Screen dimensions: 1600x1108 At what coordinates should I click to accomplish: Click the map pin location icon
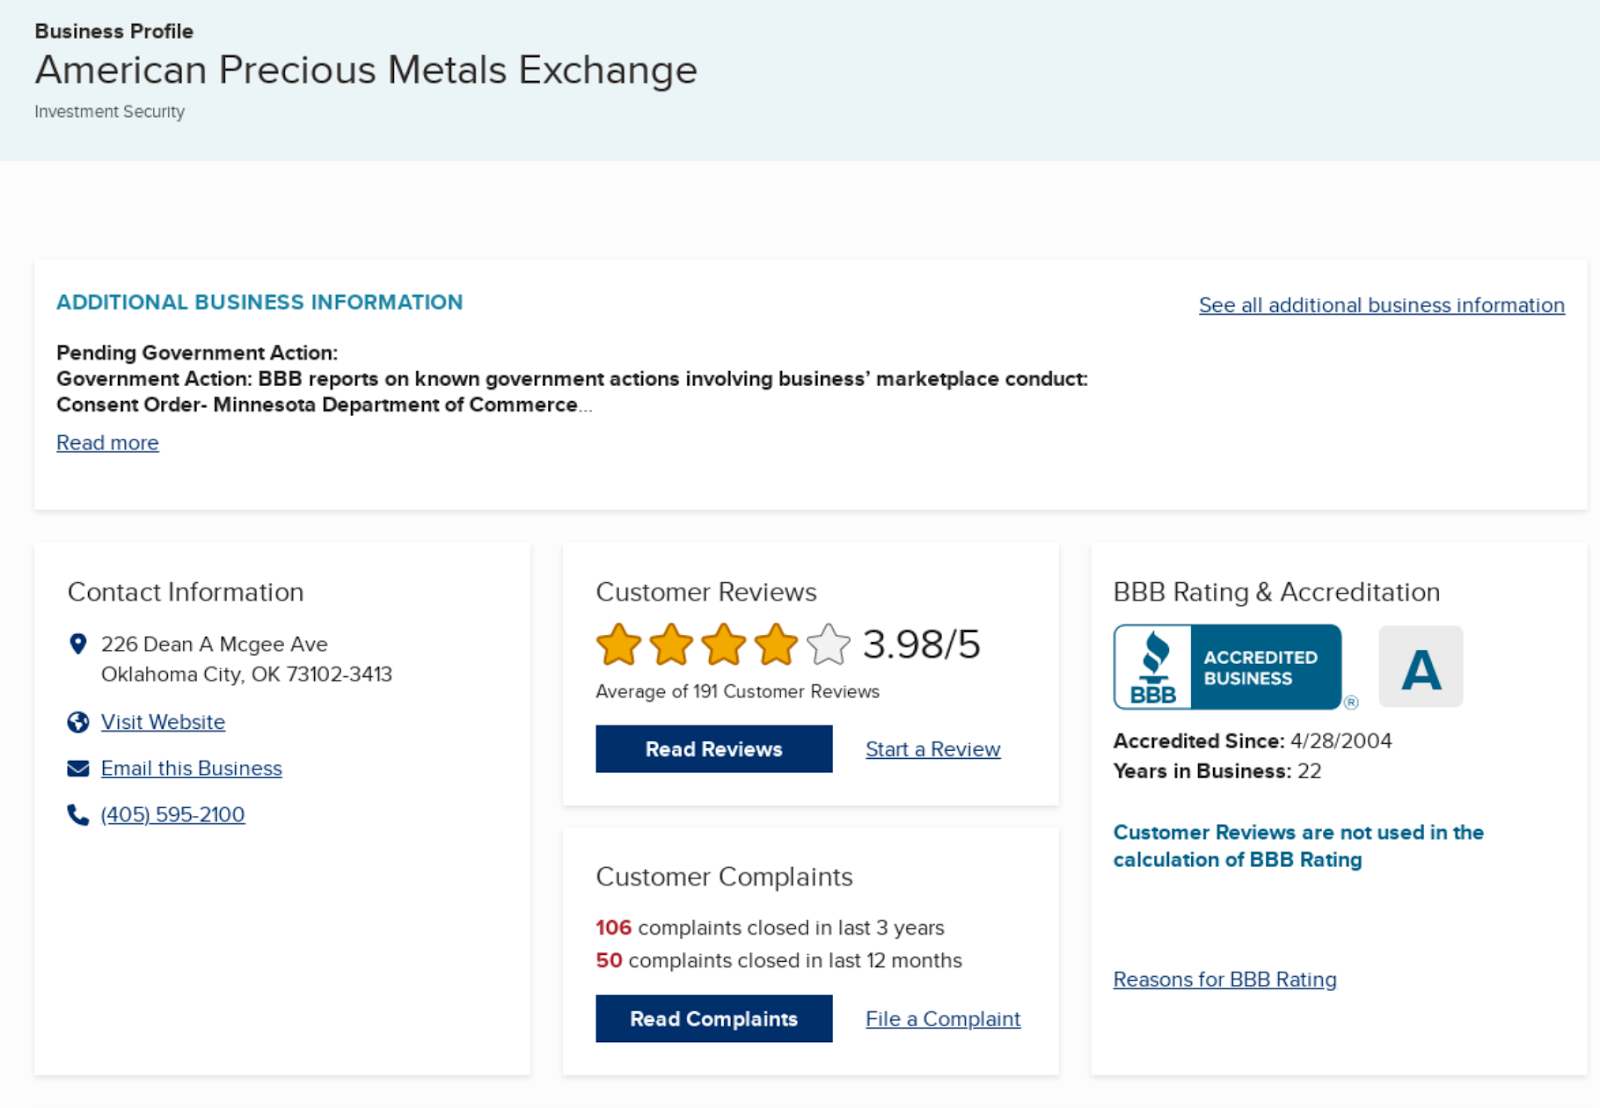78,644
